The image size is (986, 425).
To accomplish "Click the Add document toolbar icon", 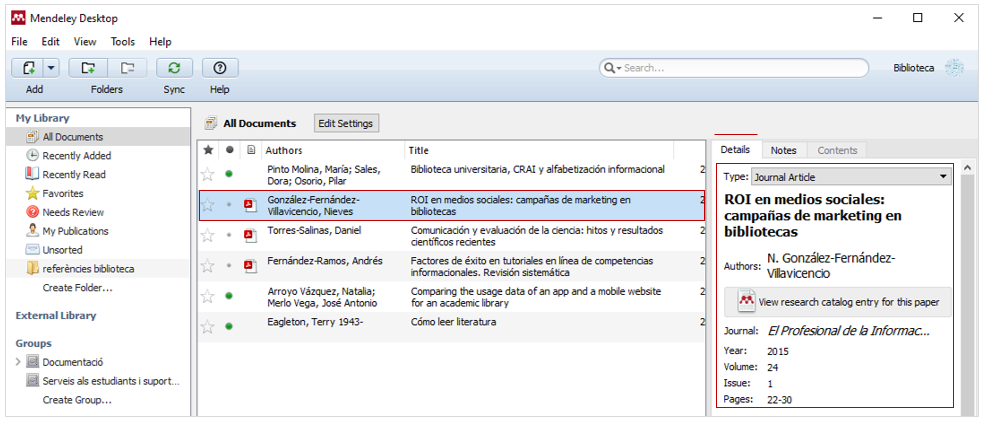I will (x=28, y=68).
